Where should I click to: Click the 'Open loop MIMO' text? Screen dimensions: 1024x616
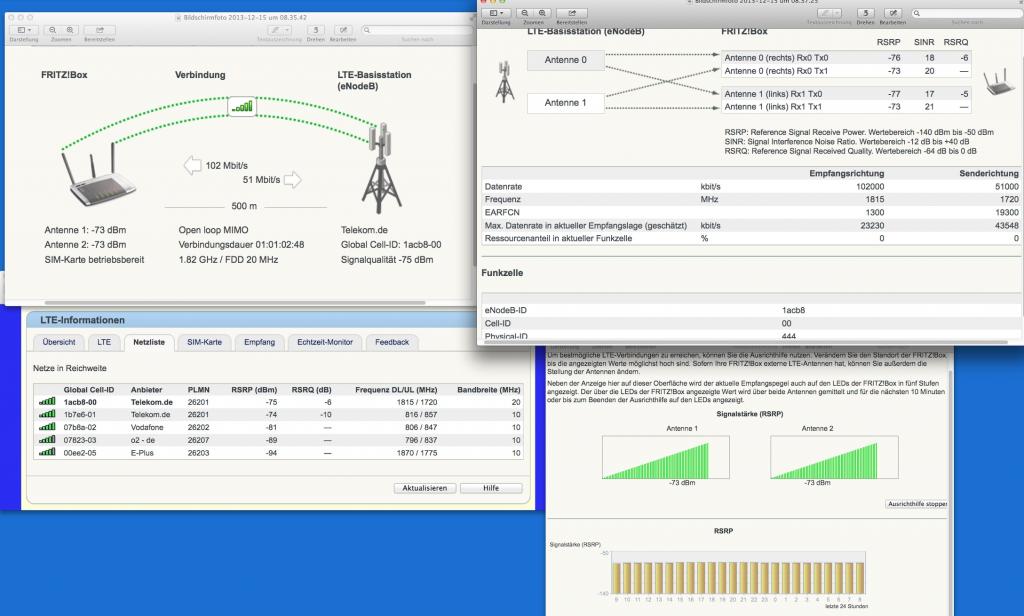click(214, 230)
